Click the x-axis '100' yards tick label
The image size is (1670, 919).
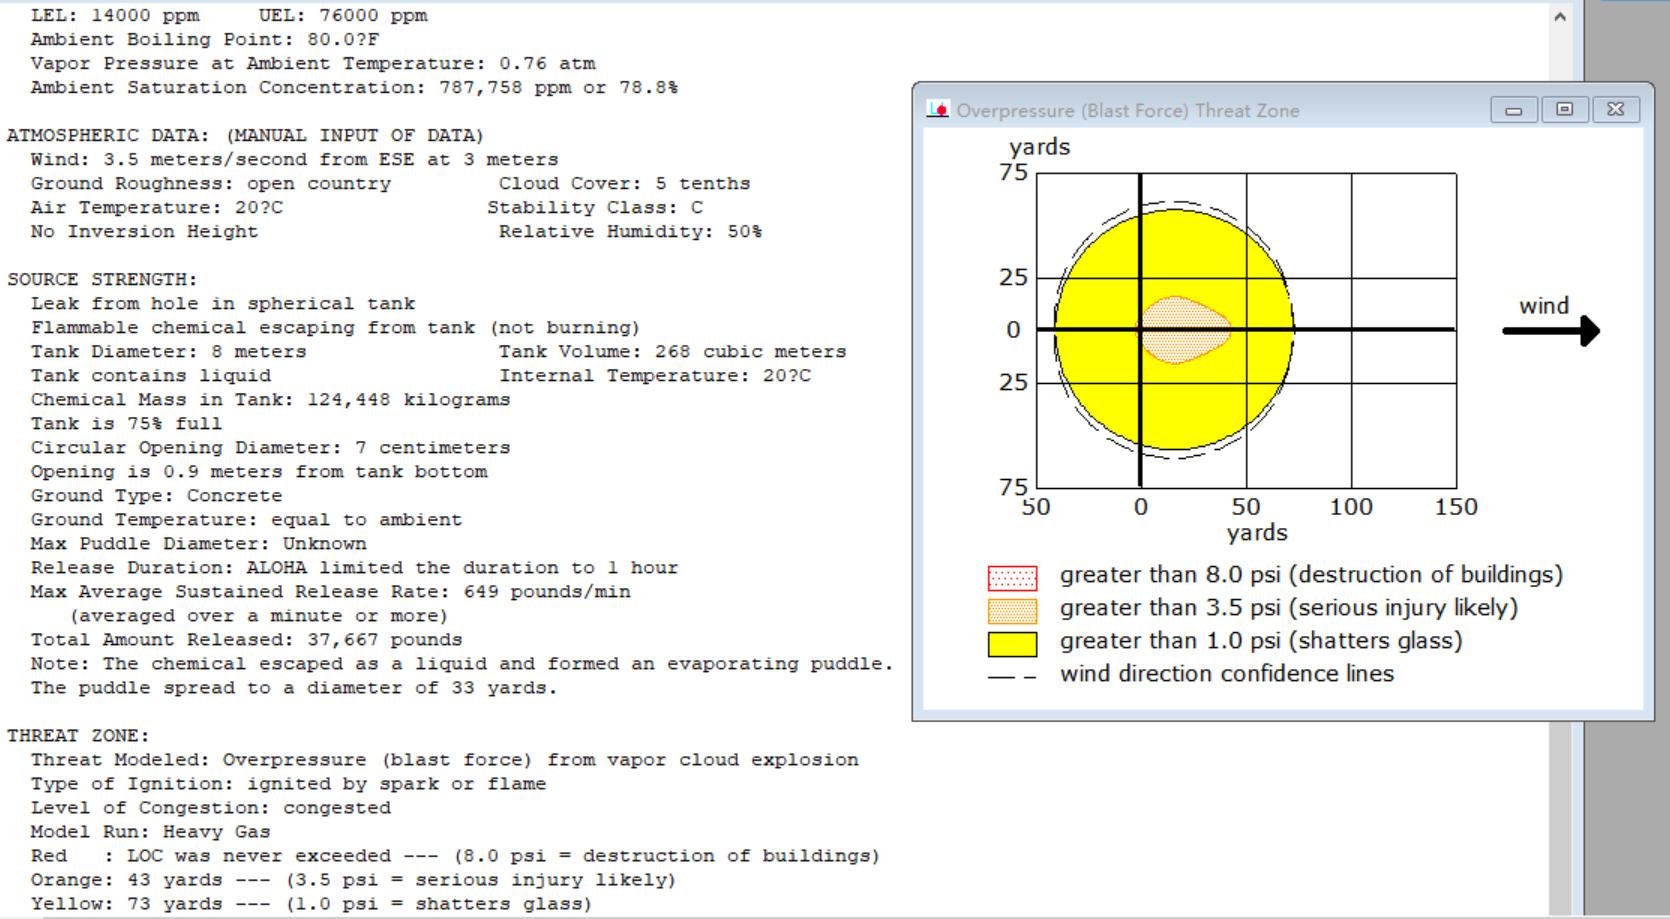coord(1351,507)
